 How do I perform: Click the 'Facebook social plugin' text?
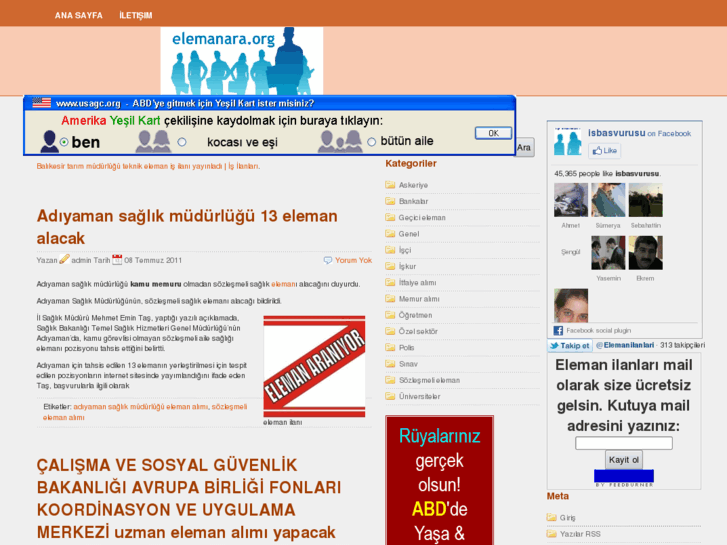[598, 330]
